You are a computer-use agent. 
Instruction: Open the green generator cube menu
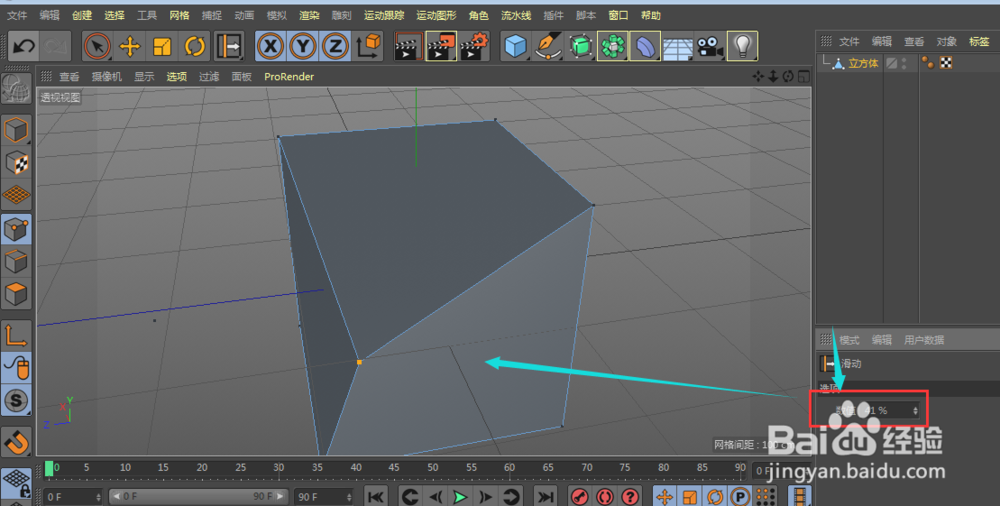(x=580, y=46)
